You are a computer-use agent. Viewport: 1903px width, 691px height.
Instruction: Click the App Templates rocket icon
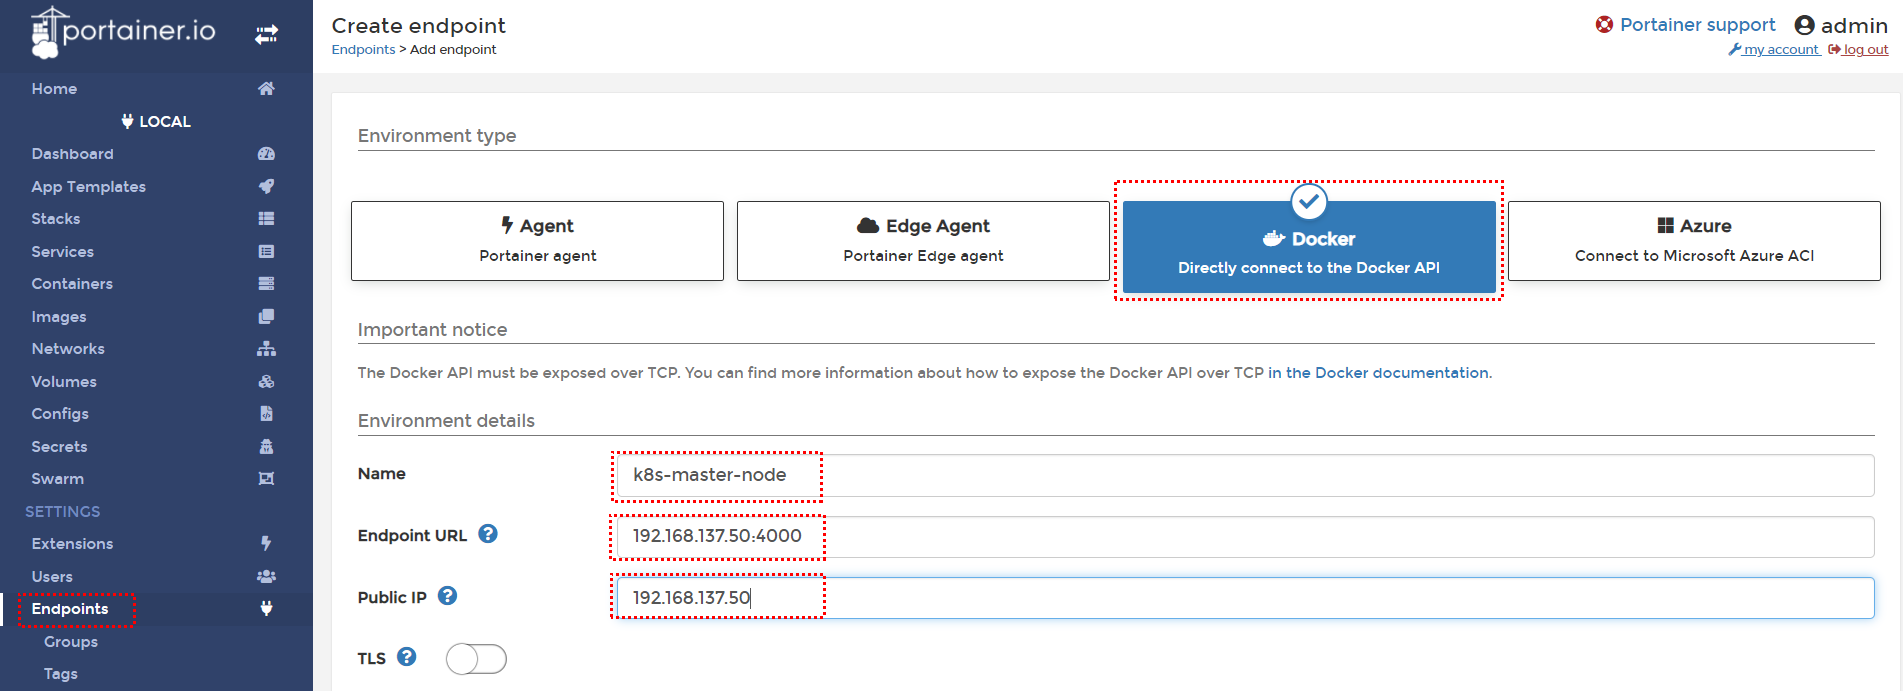click(266, 186)
